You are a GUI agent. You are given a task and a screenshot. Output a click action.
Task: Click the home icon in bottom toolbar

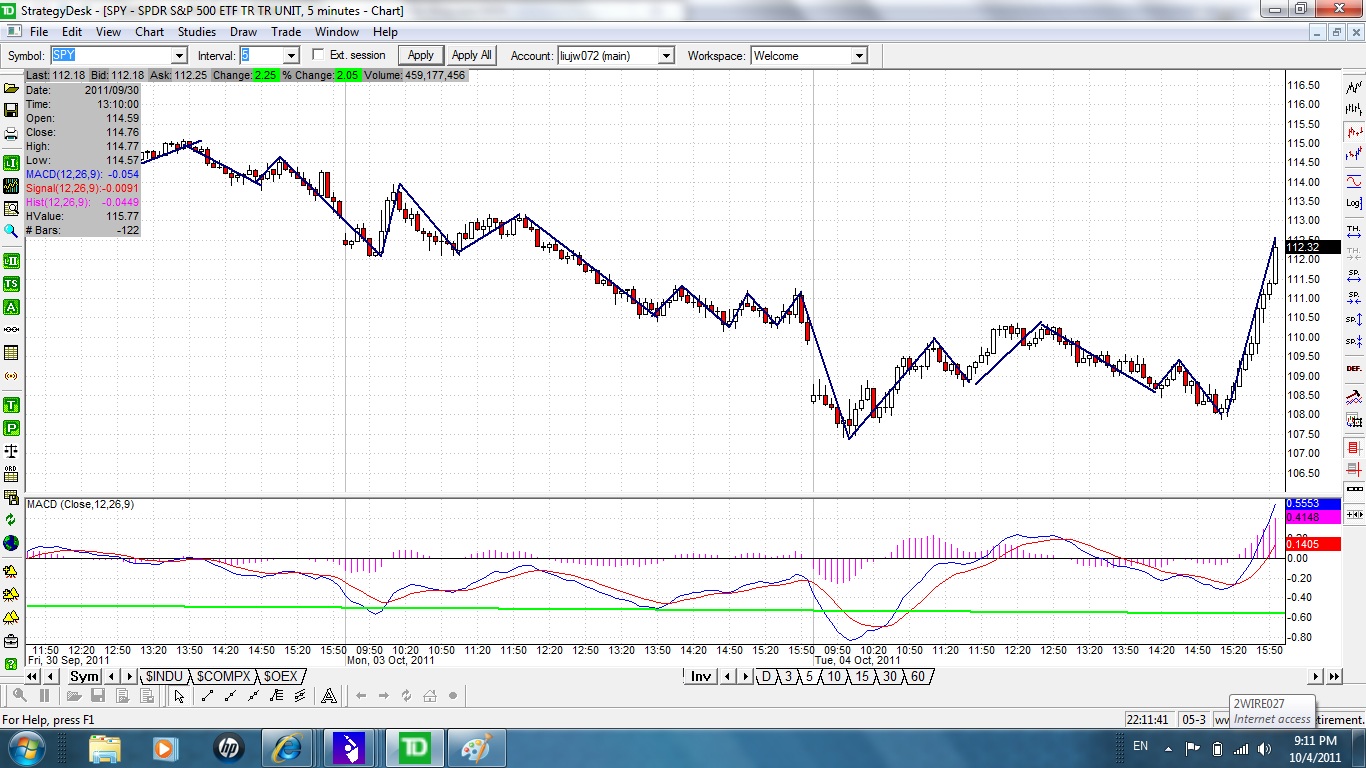point(430,696)
